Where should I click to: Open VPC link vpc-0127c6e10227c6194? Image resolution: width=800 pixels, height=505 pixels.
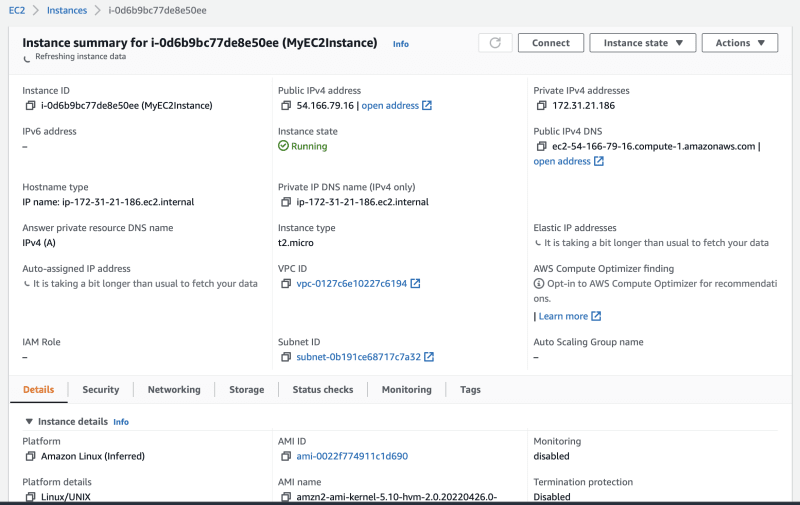pos(352,284)
